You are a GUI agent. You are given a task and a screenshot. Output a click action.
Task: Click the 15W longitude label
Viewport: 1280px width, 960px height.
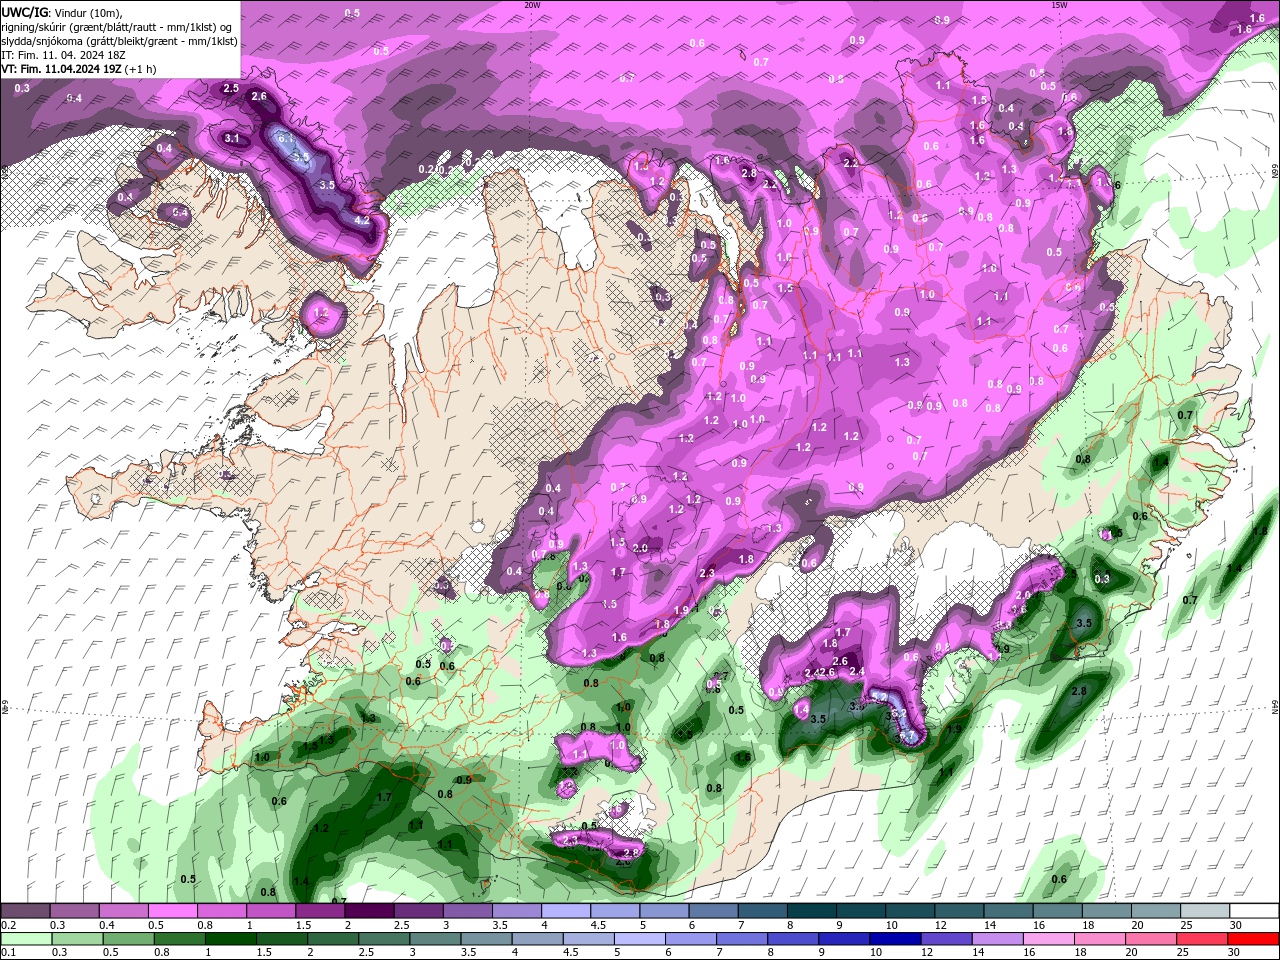pyautogui.click(x=1059, y=5)
